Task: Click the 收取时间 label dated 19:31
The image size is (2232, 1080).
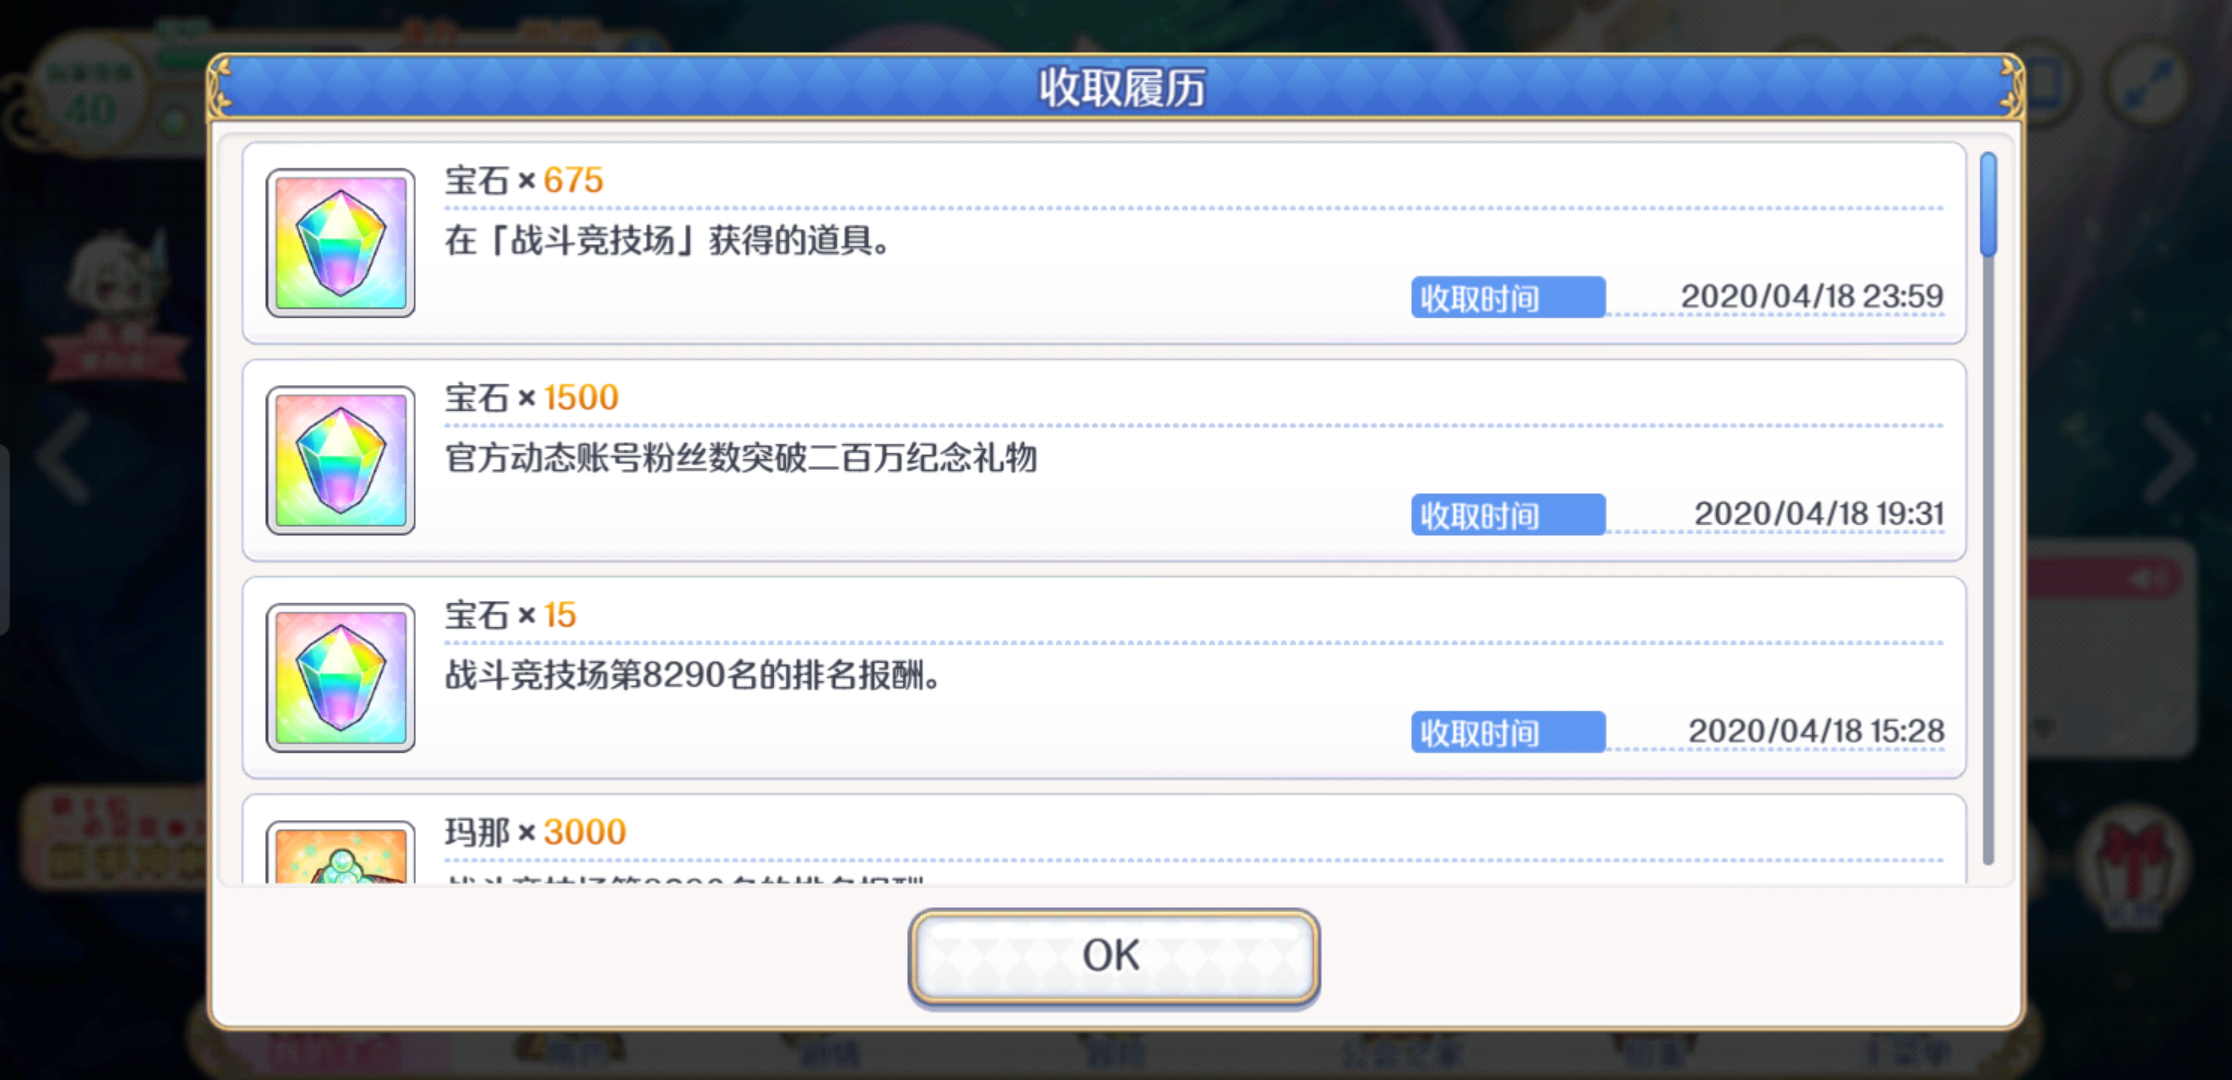Action: [1508, 514]
